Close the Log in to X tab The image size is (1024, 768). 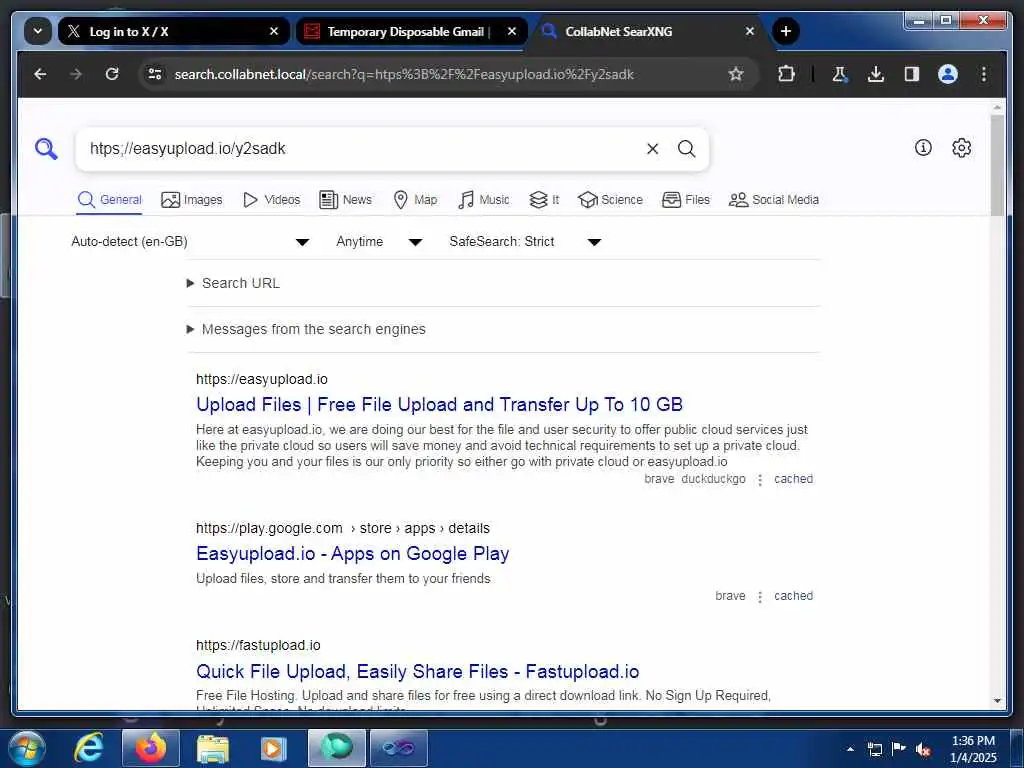click(274, 31)
